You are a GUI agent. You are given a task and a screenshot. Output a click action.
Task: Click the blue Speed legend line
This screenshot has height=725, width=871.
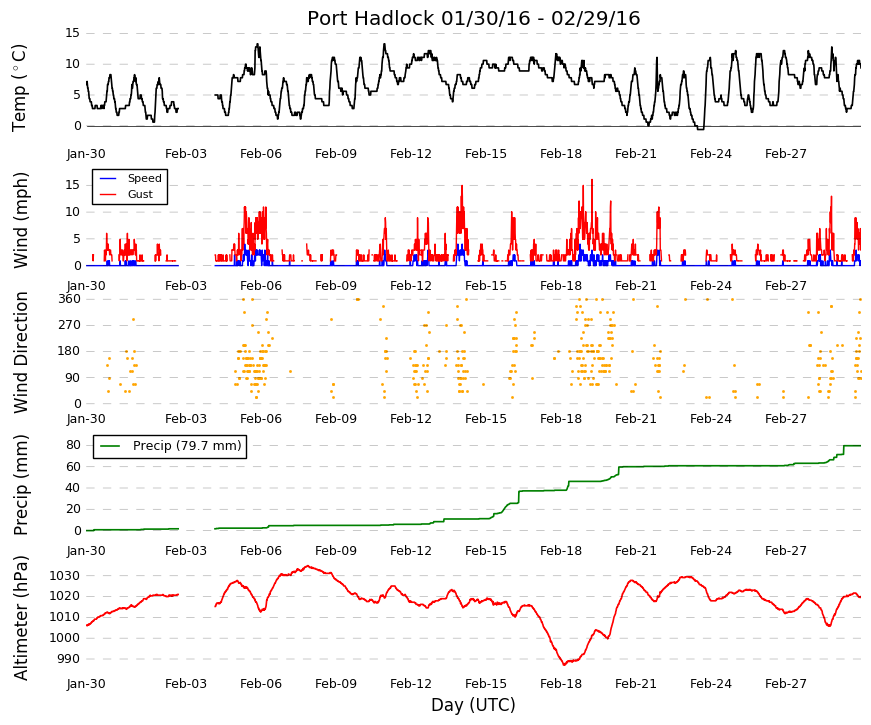(108, 179)
